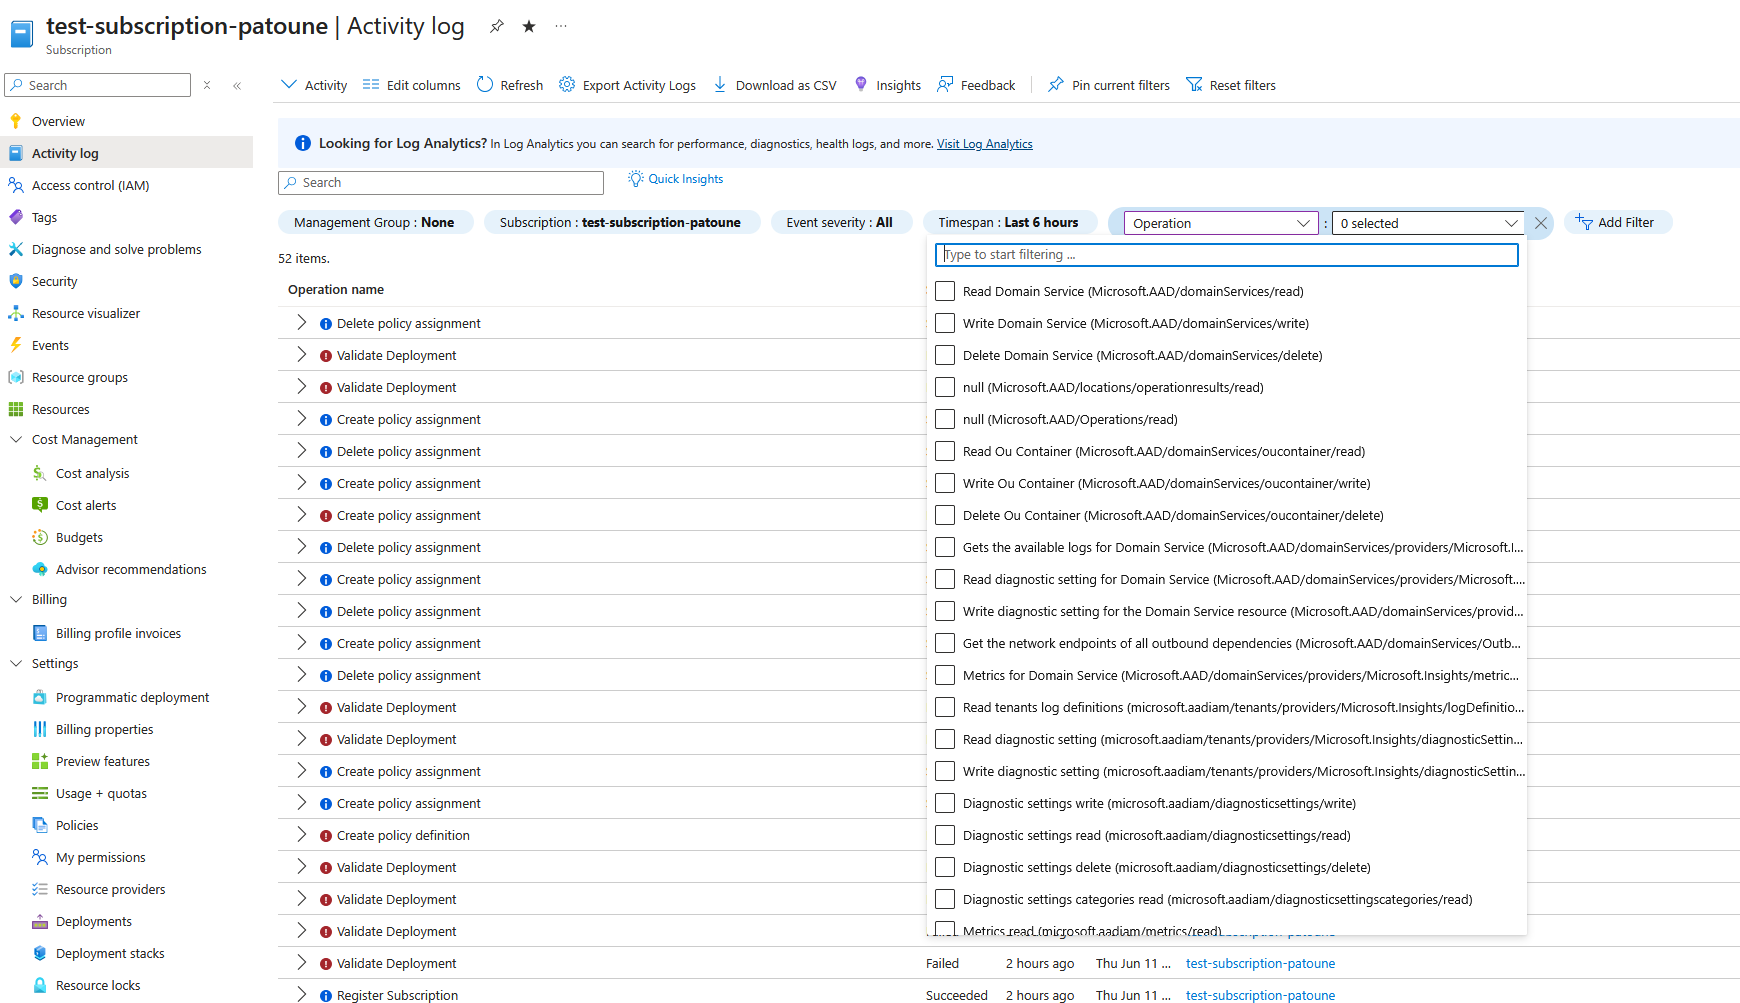Expand the first Delete policy assignment row
Image resolution: width=1740 pixels, height=1003 pixels.
point(301,322)
